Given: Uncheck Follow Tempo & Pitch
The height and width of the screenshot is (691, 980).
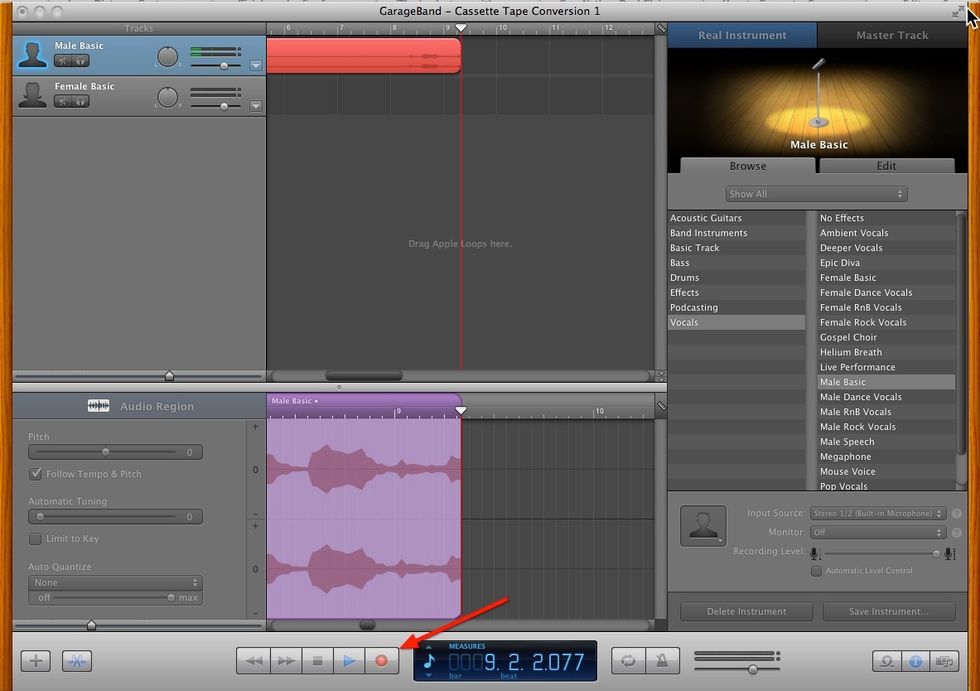Looking at the screenshot, I should click(36, 472).
